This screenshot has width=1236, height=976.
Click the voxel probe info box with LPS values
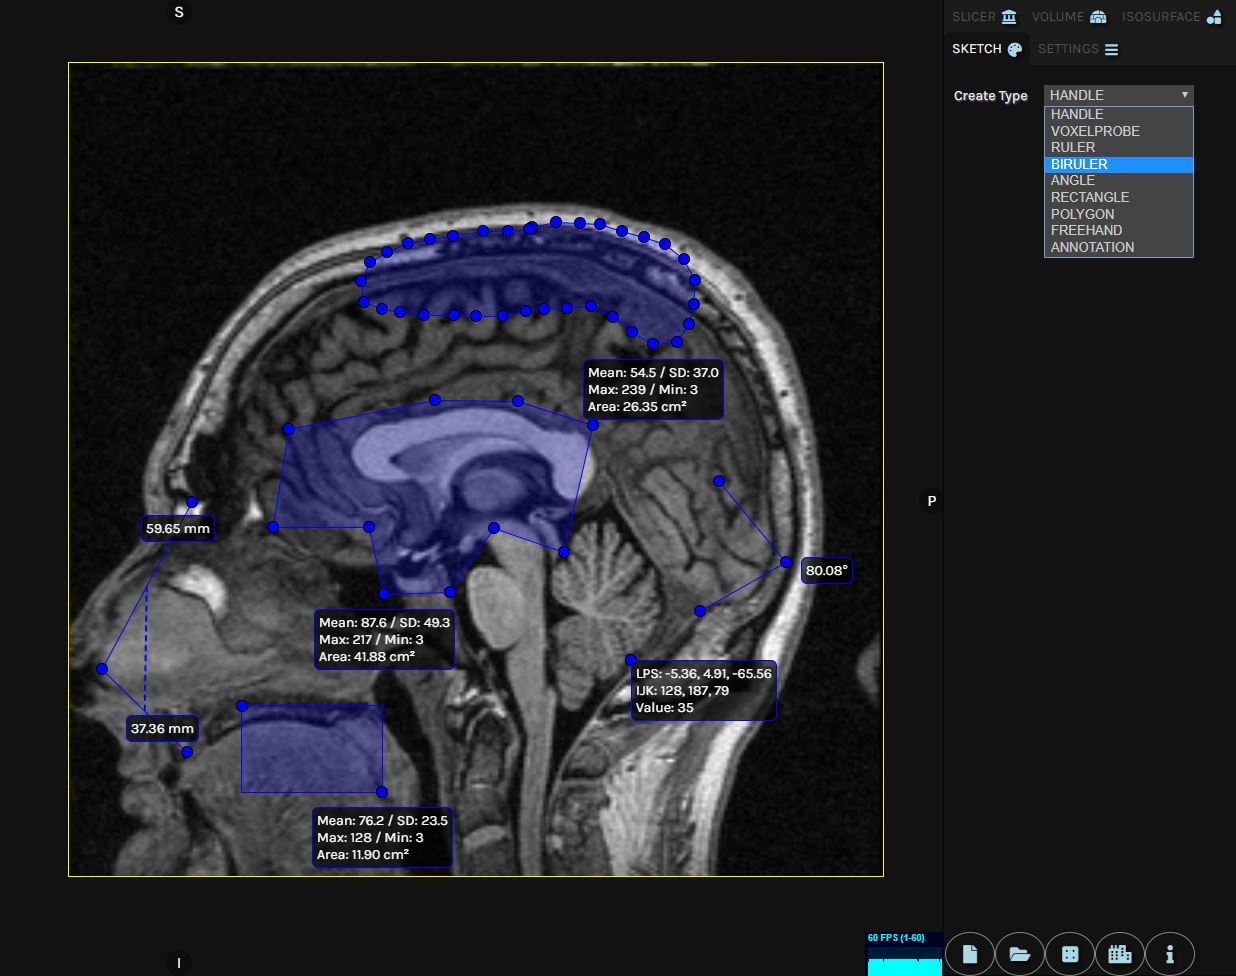coord(703,691)
